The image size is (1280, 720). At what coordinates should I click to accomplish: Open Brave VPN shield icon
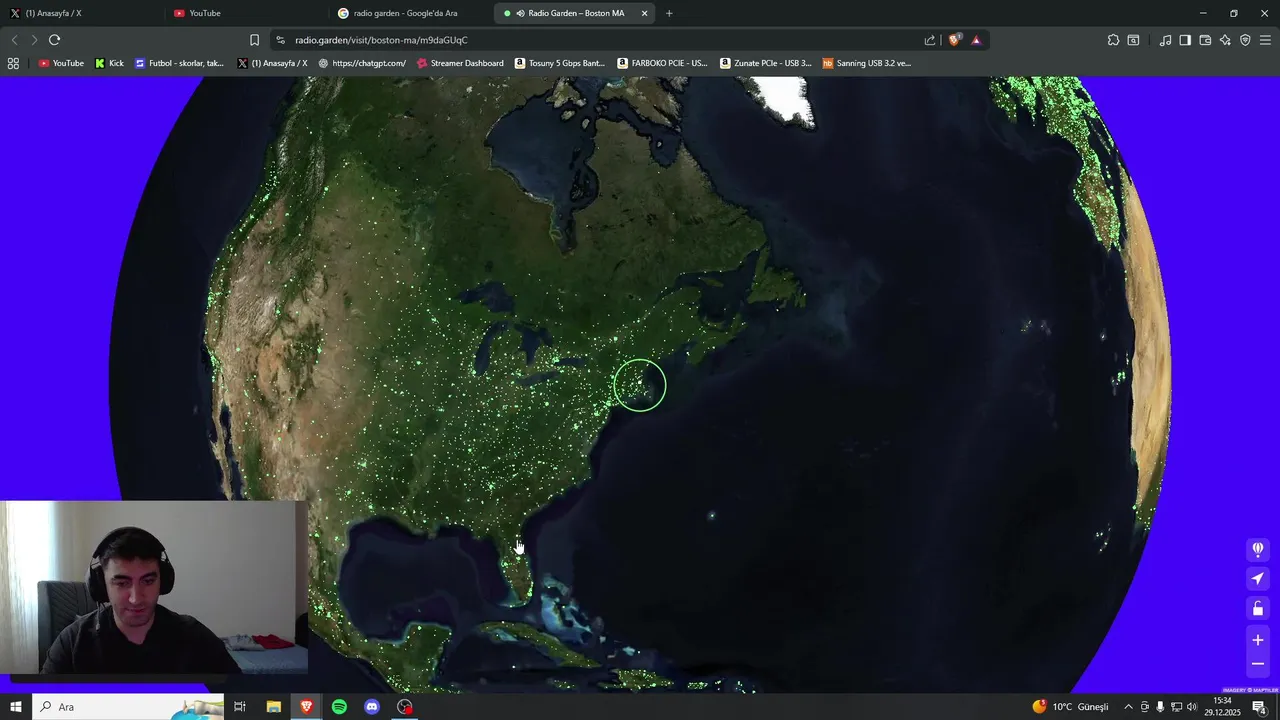coord(1245,40)
